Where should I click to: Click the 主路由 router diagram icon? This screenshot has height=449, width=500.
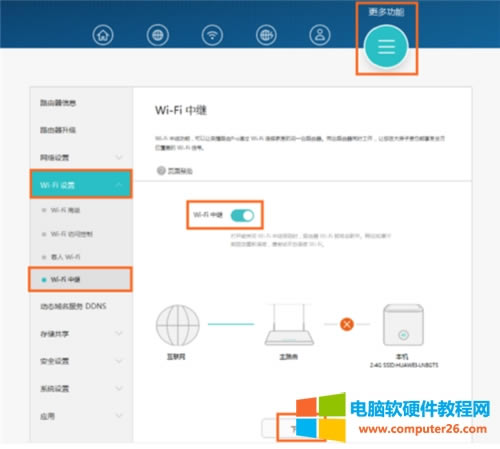[x=289, y=324]
